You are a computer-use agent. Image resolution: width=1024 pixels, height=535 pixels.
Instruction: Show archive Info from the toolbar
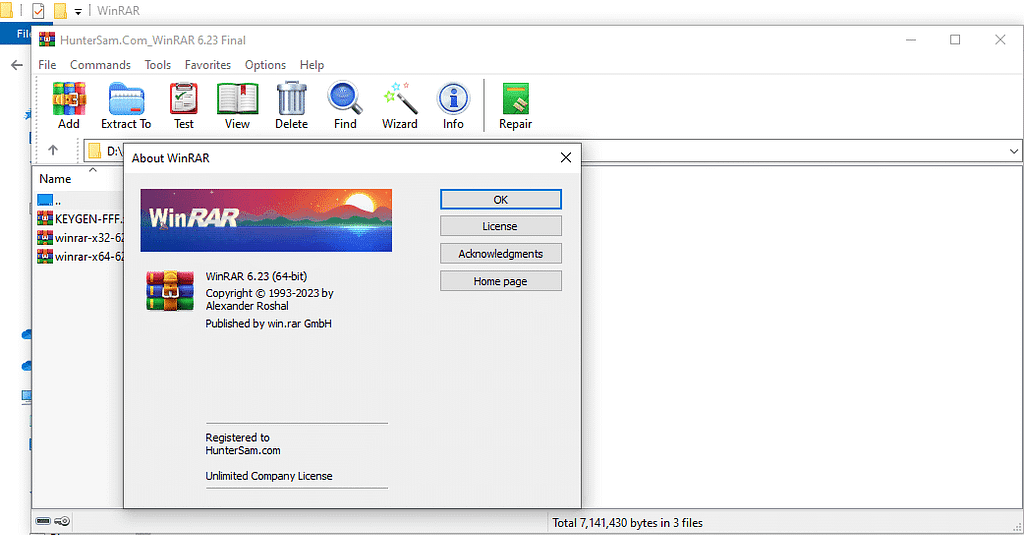pyautogui.click(x=453, y=106)
